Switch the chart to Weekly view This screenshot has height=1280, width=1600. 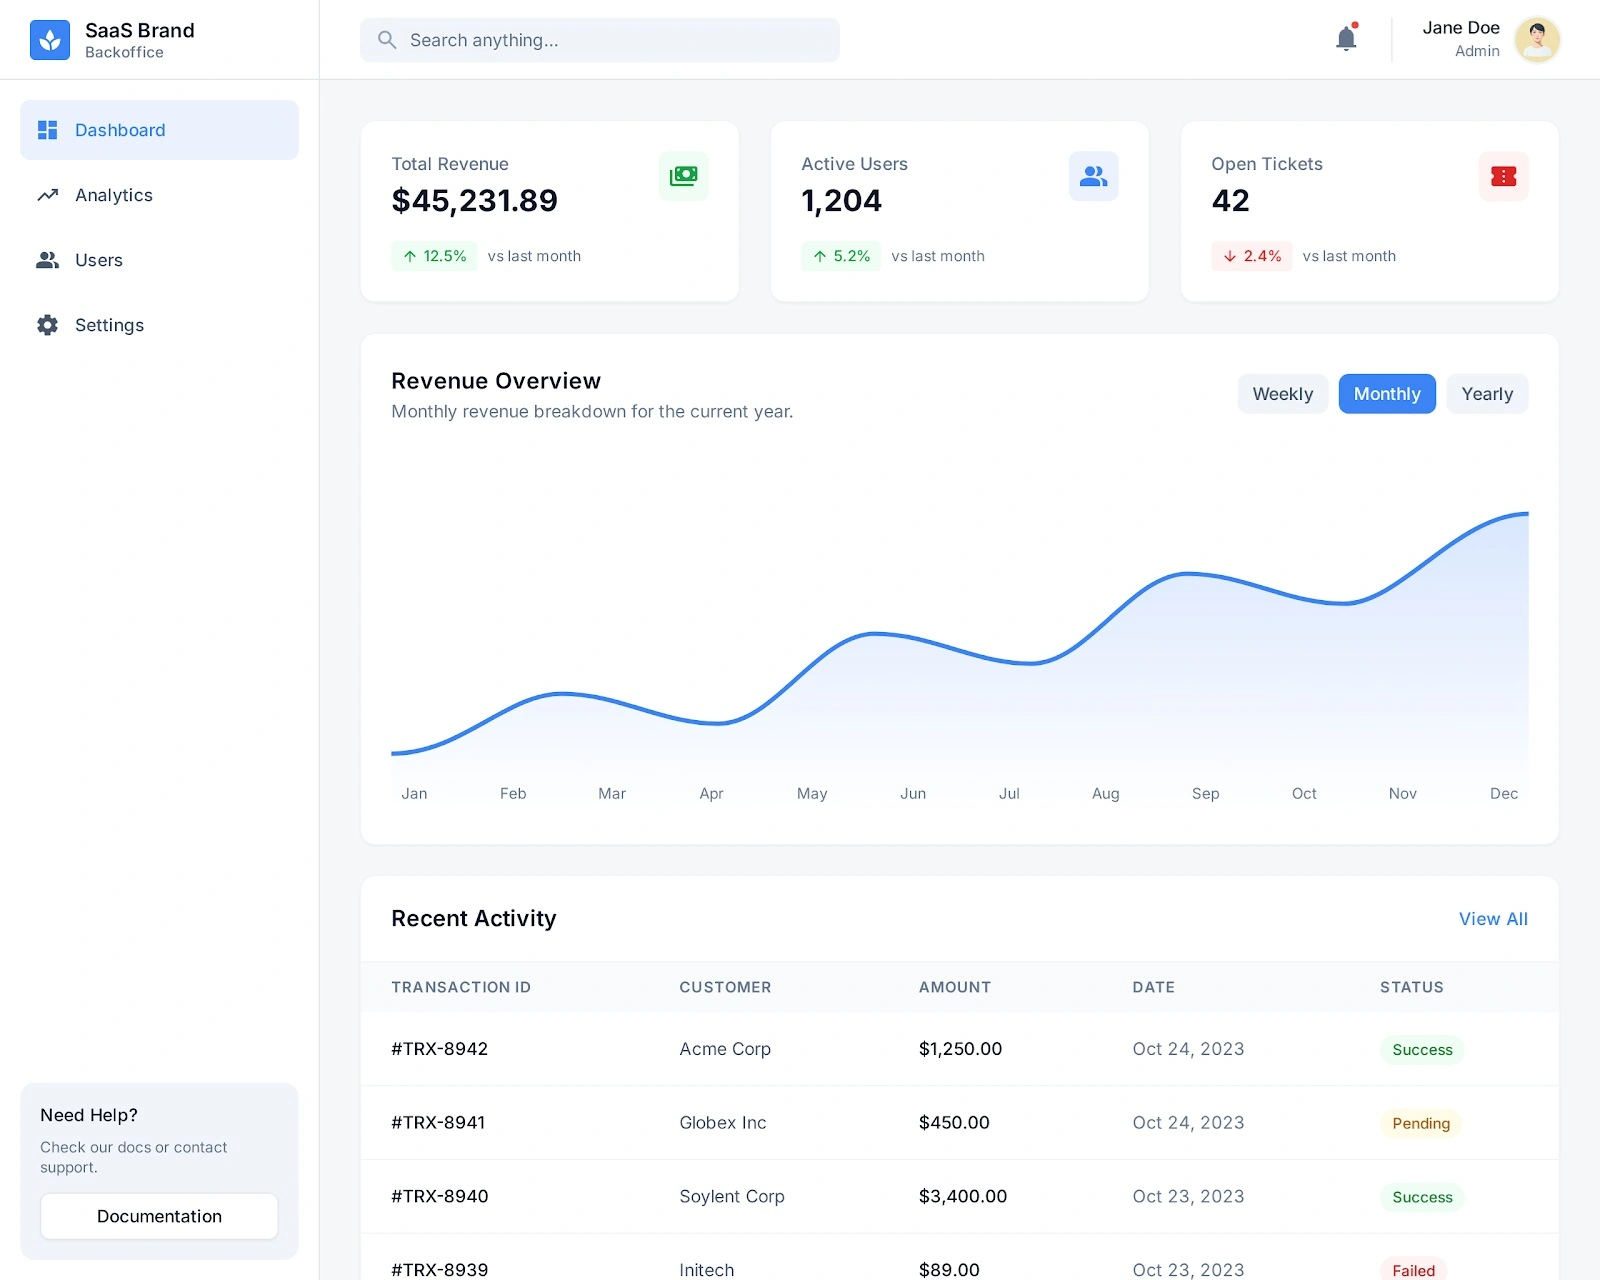pos(1282,394)
